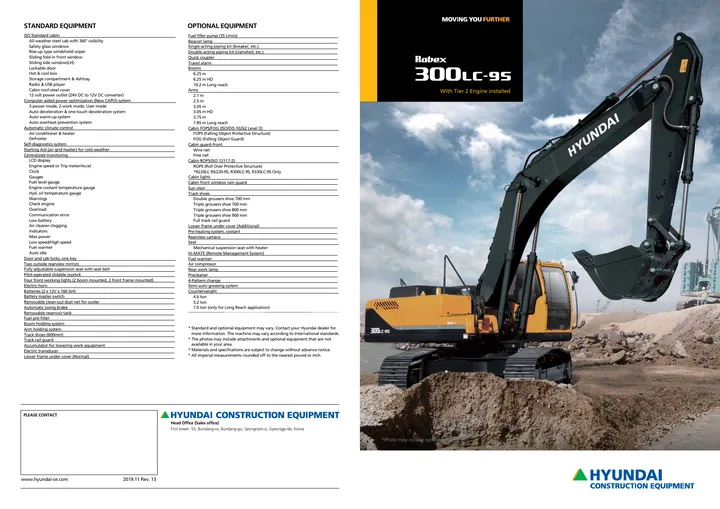Screen dimensions: 720x509
Task: Click 'Automatic climate control' line
Action: pyautogui.click(x=49, y=128)
